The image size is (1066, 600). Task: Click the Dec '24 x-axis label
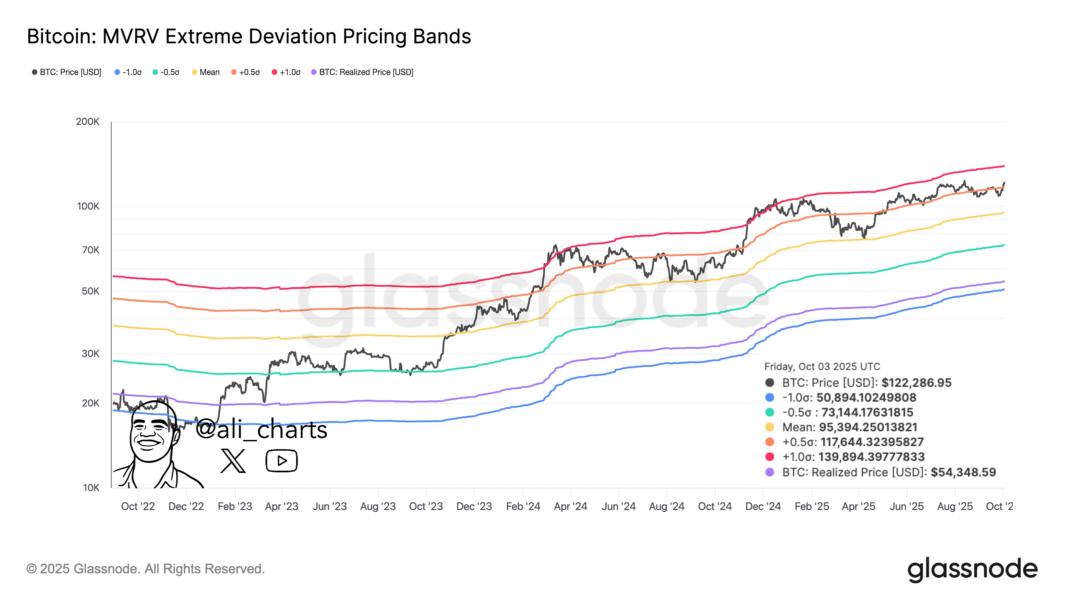point(764,507)
